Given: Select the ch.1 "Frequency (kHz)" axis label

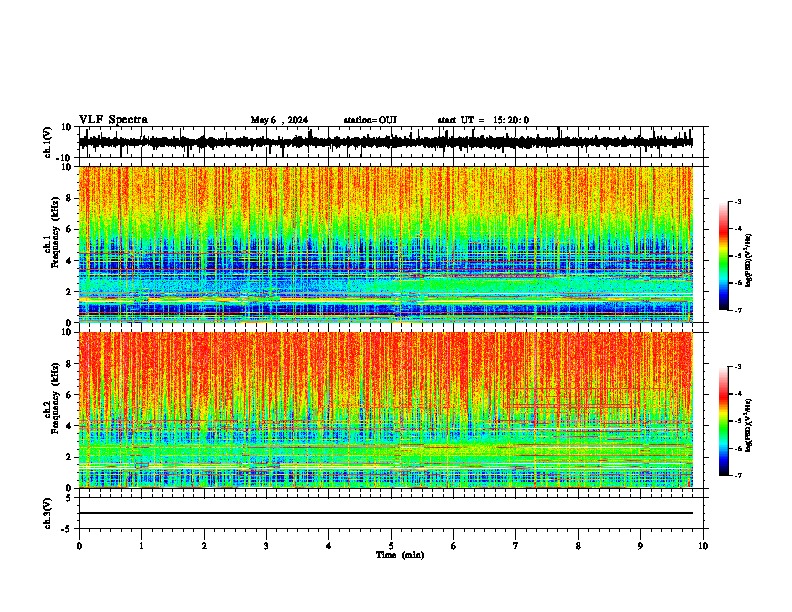Looking at the screenshot, I should tap(55, 233).
